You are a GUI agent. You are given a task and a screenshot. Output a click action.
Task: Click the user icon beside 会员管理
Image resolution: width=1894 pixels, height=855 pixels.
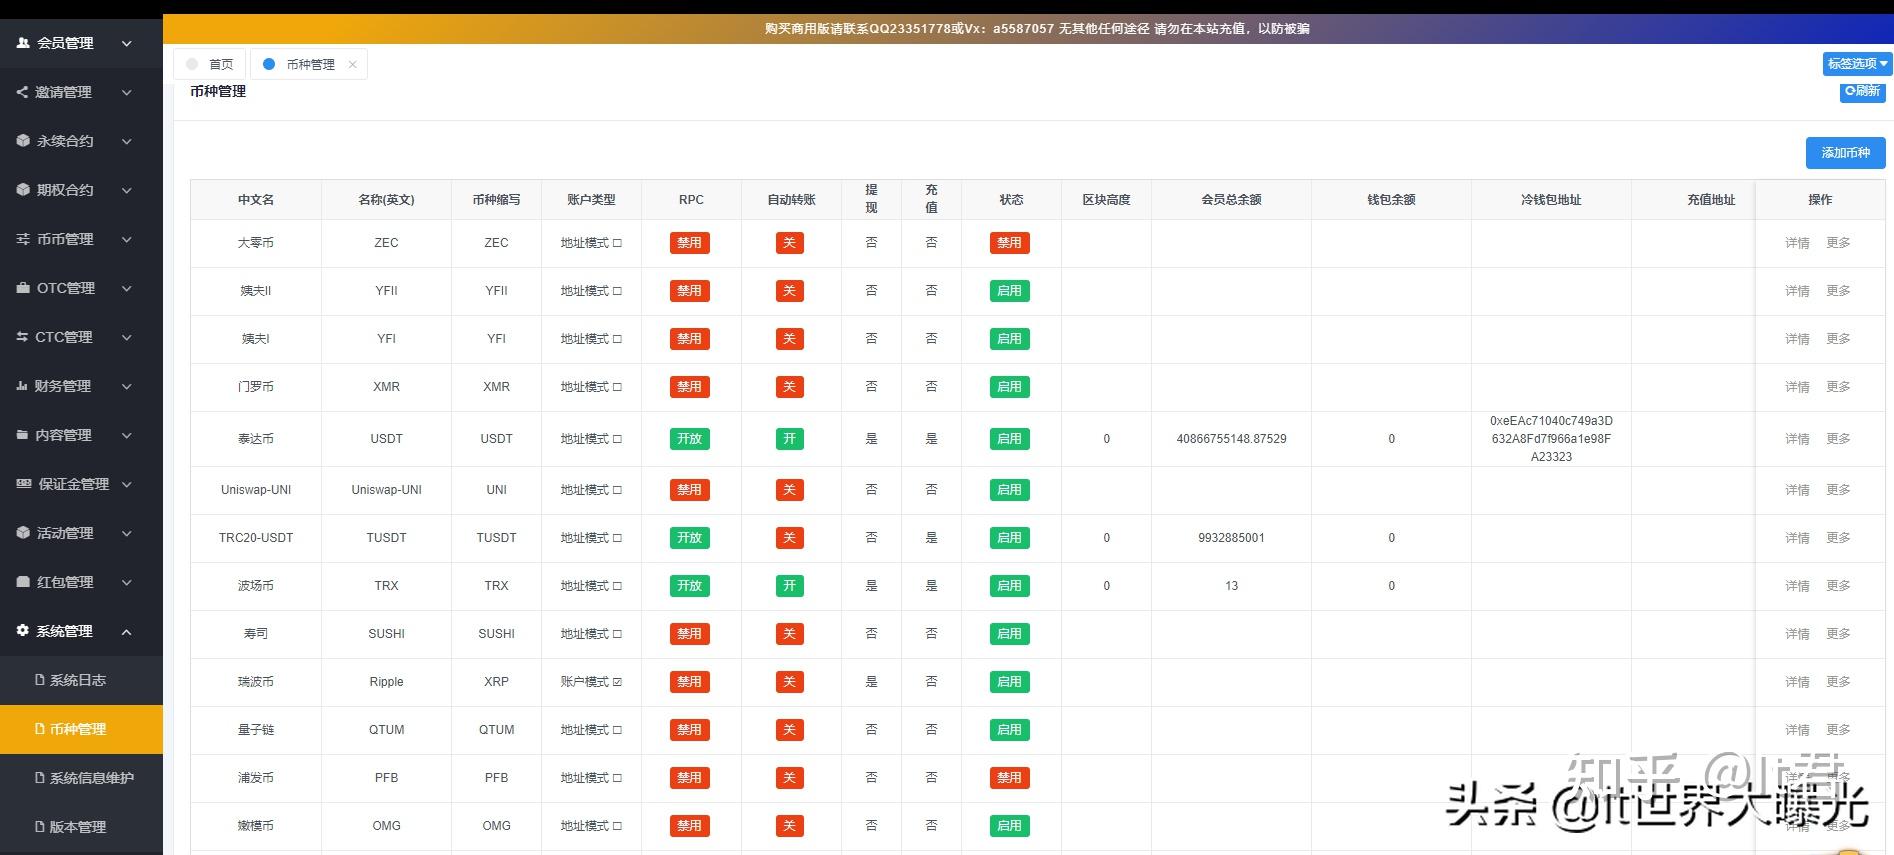pyautogui.click(x=23, y=43)
